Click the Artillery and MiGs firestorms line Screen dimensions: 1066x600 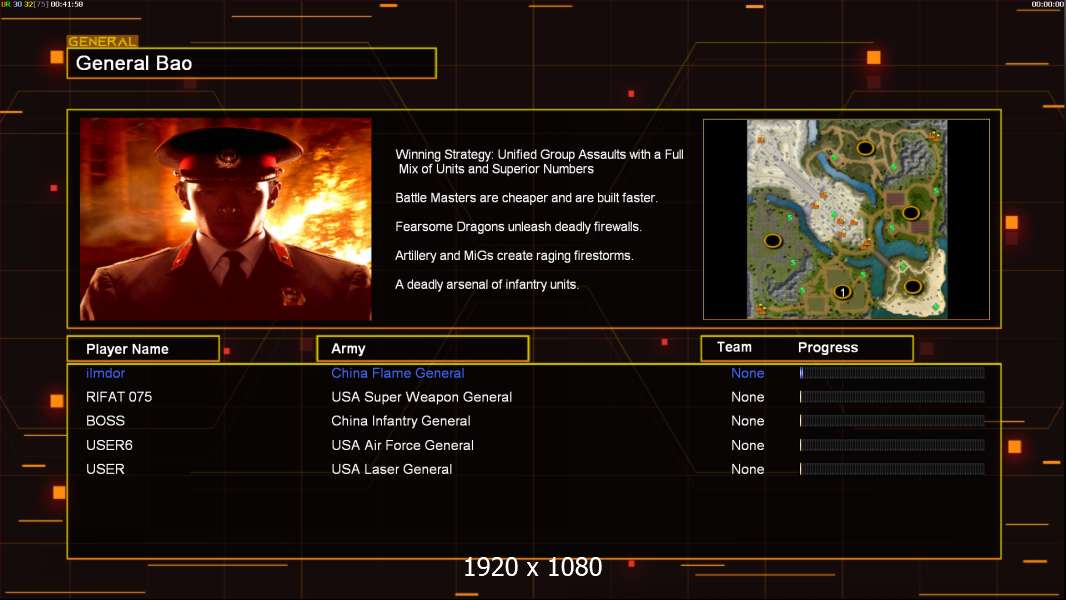pyautogui.click(x=514, y=255)
